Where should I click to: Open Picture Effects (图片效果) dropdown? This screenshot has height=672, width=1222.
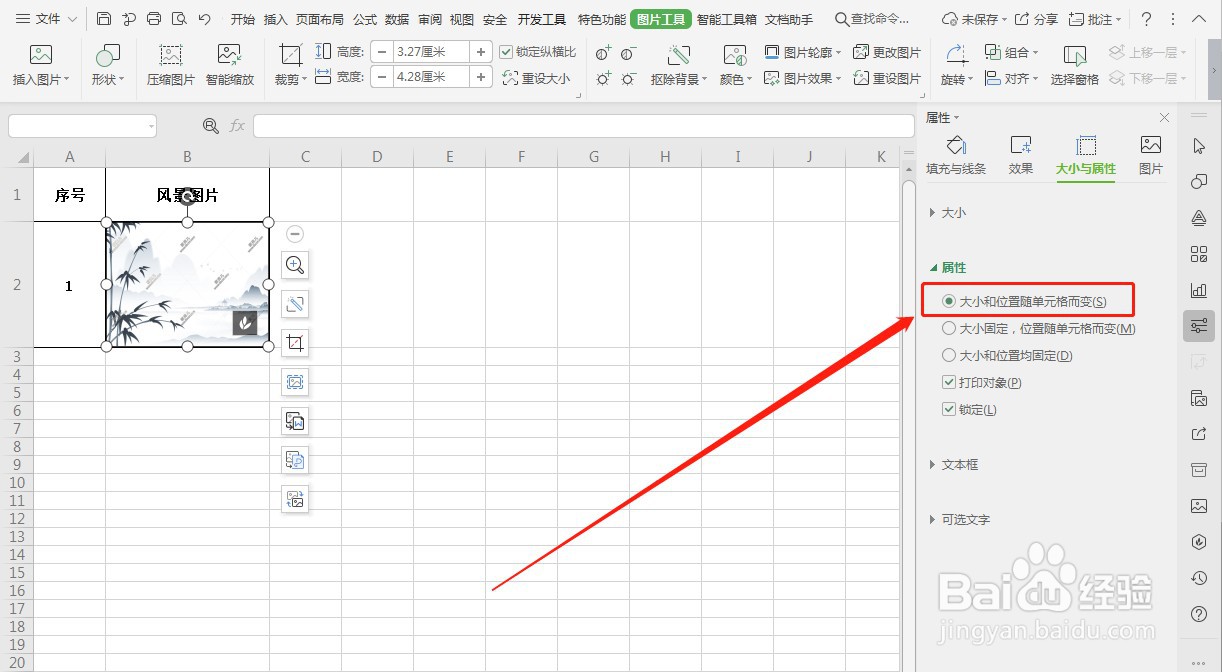tap(803, 78)
